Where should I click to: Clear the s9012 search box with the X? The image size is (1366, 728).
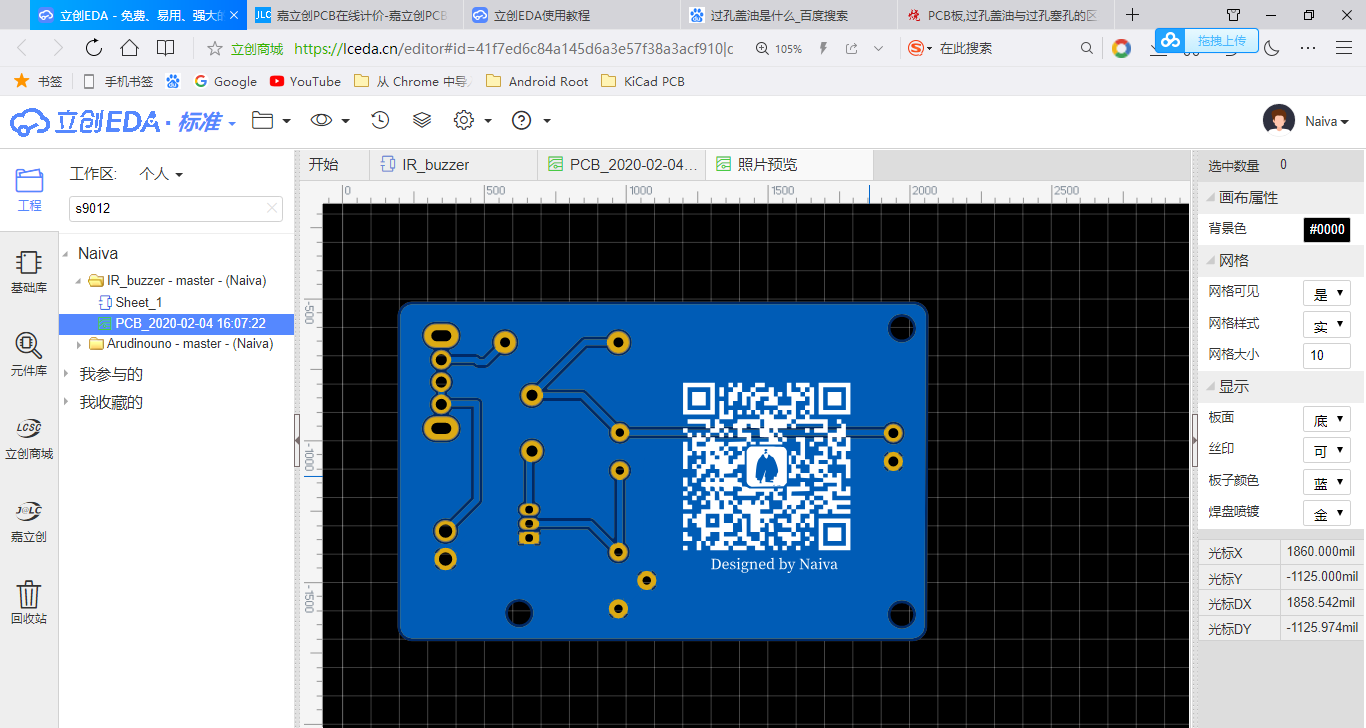pos(271,208)
